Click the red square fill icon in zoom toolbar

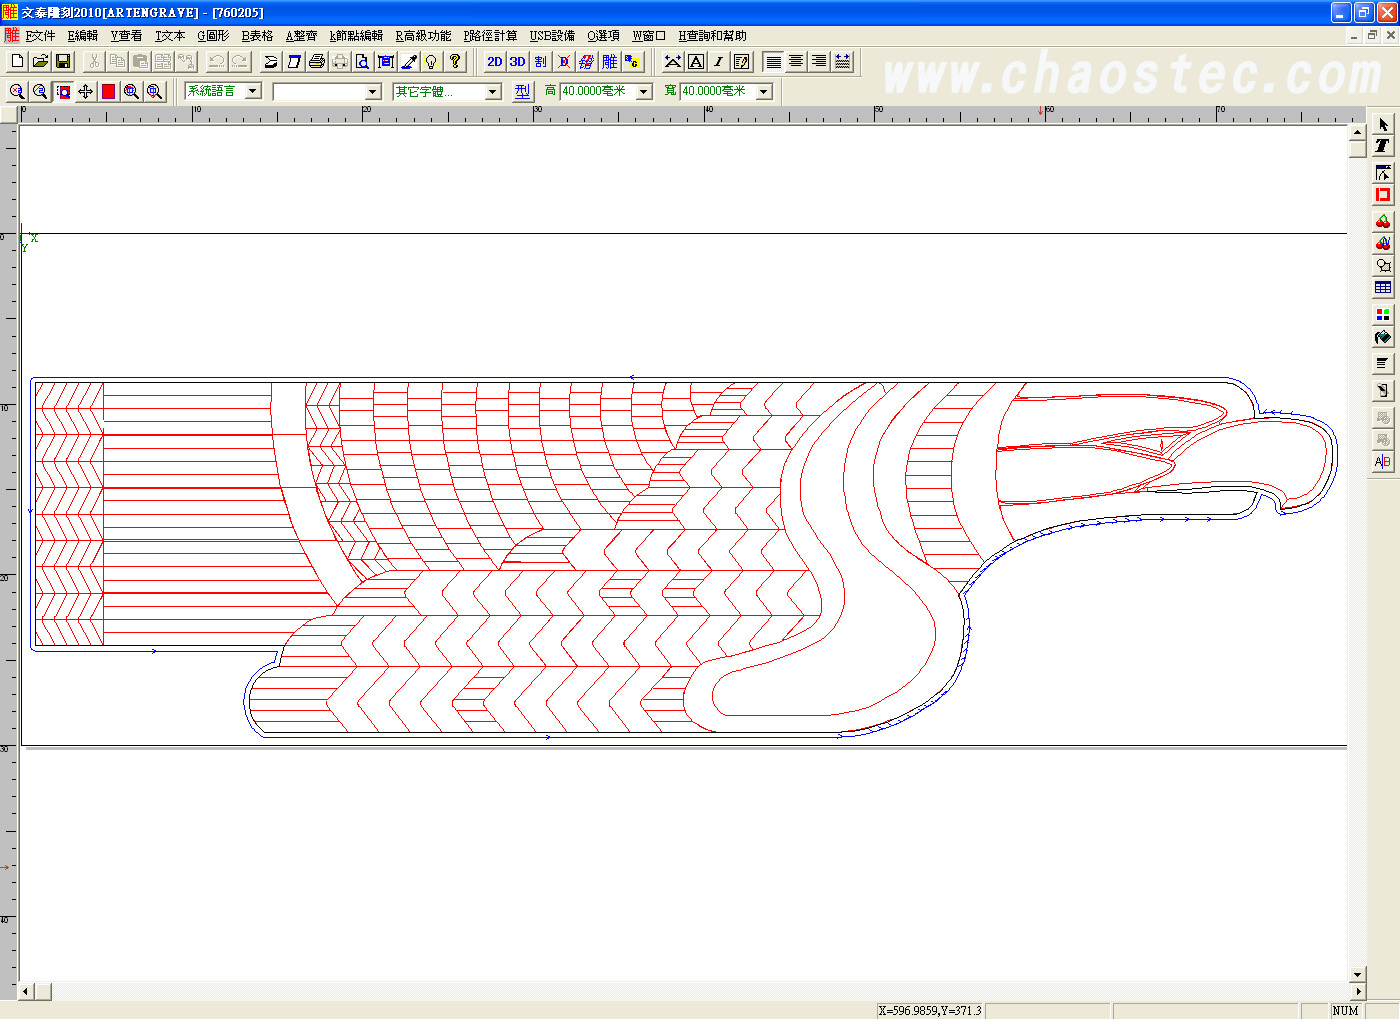point(109,91)
